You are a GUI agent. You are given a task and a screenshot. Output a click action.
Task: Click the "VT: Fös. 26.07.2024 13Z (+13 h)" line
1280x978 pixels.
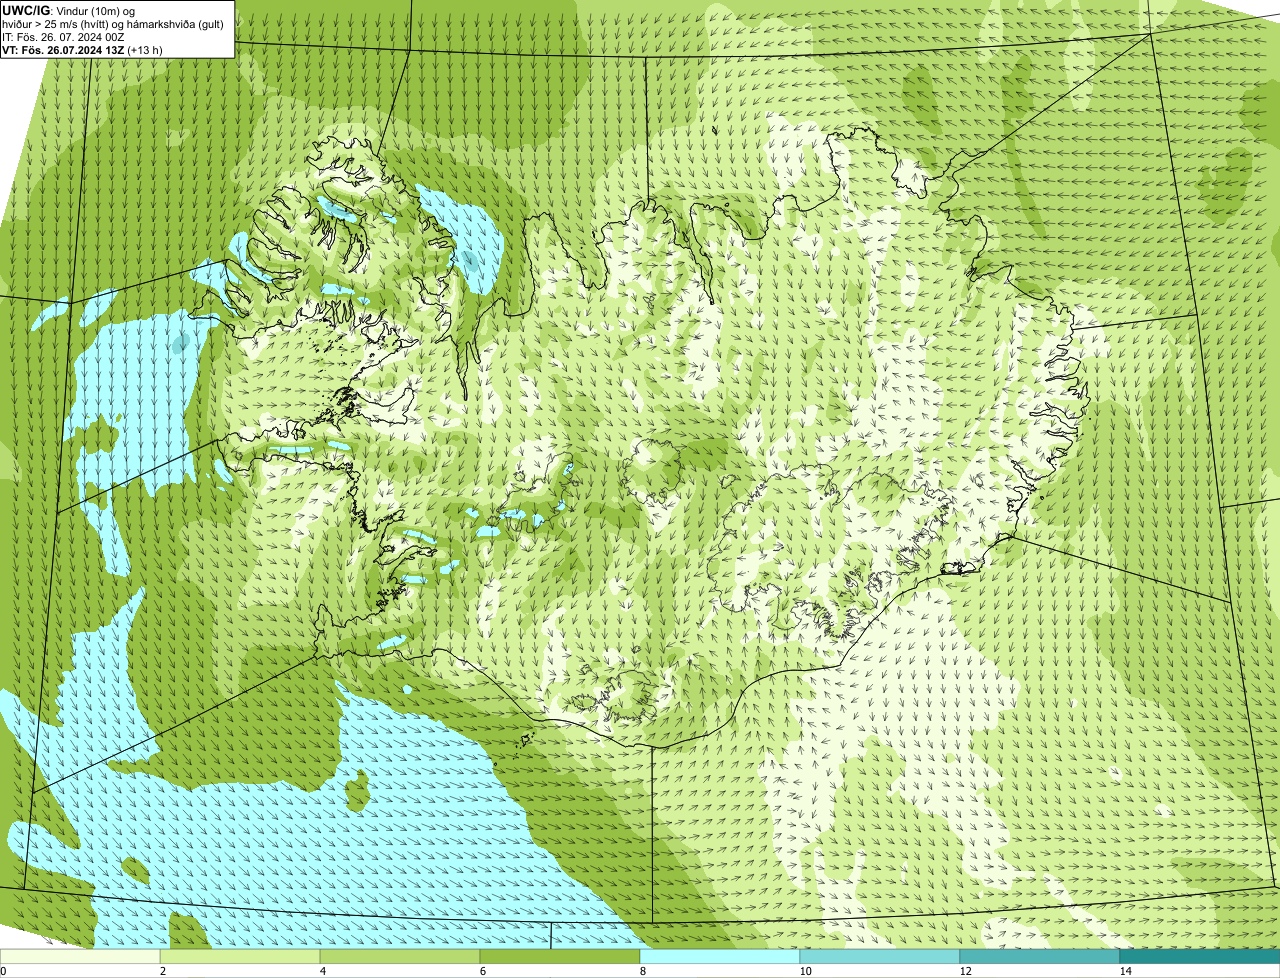click(x=83, y=50)
